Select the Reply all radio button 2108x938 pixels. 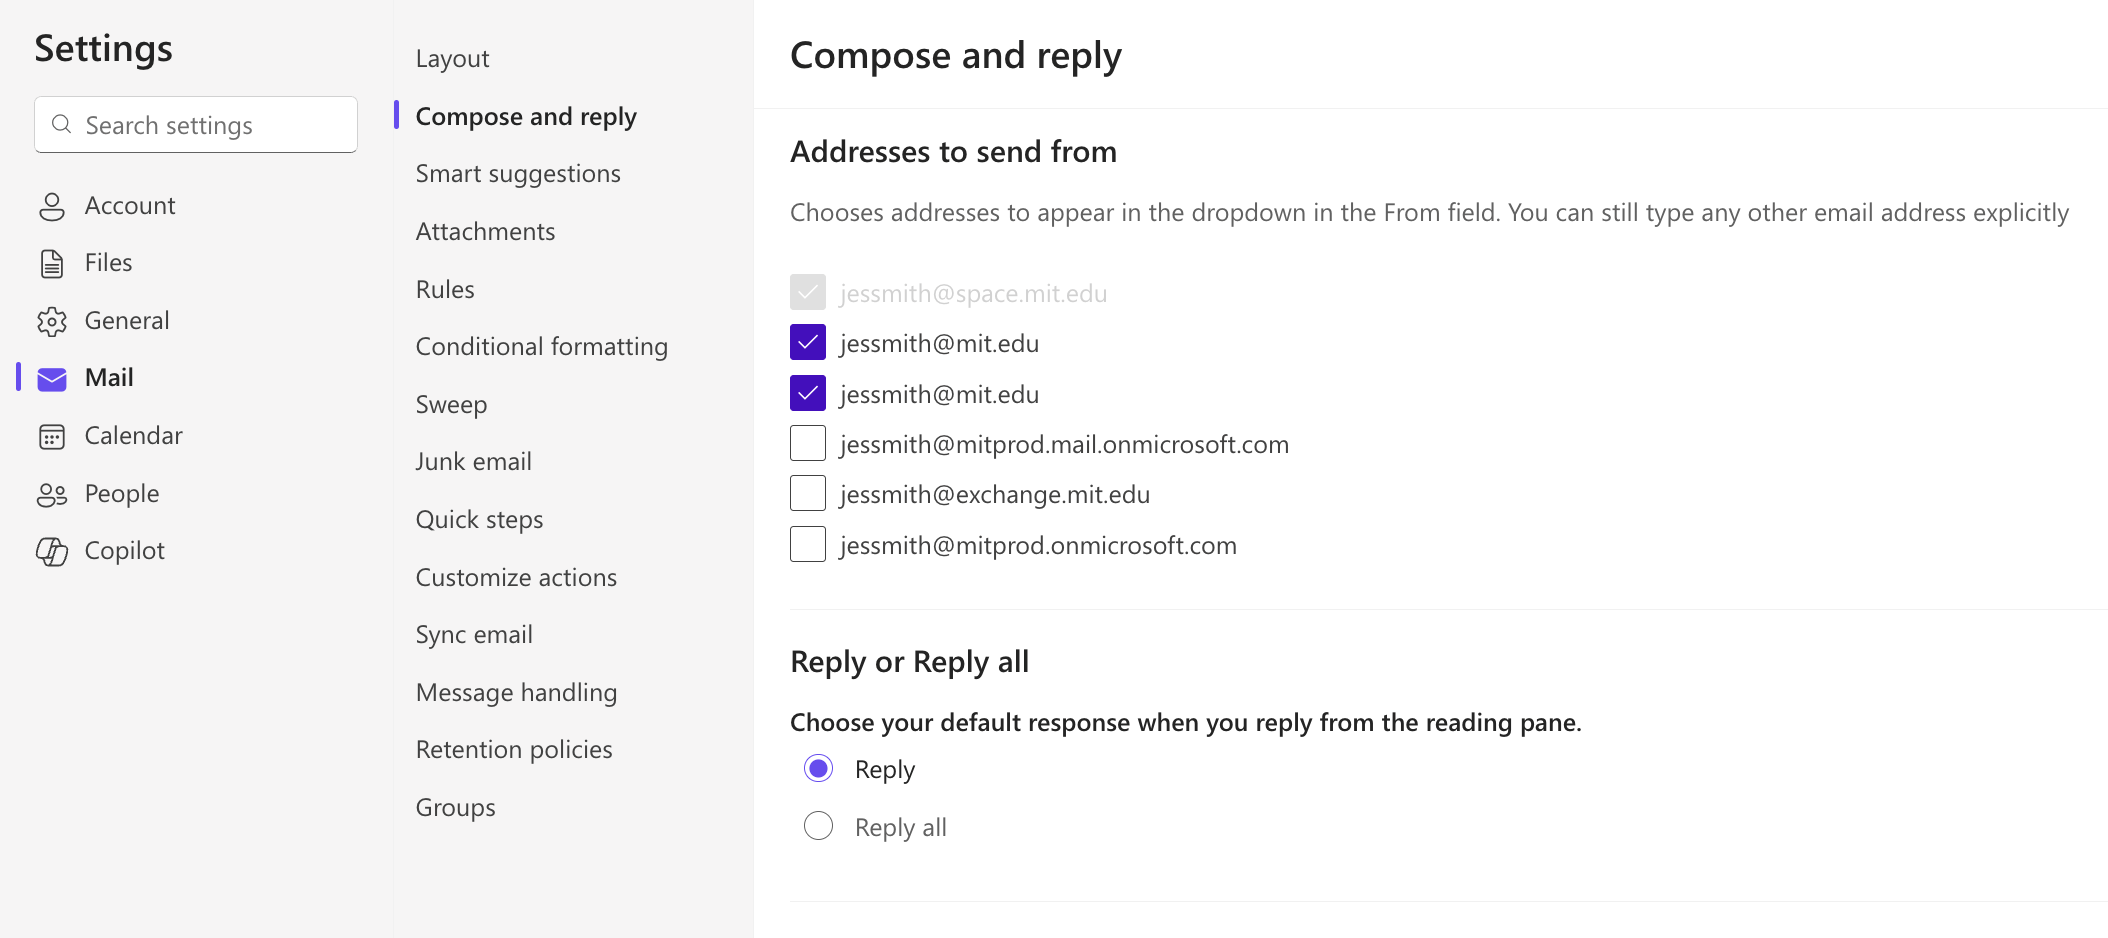(818, 826)
